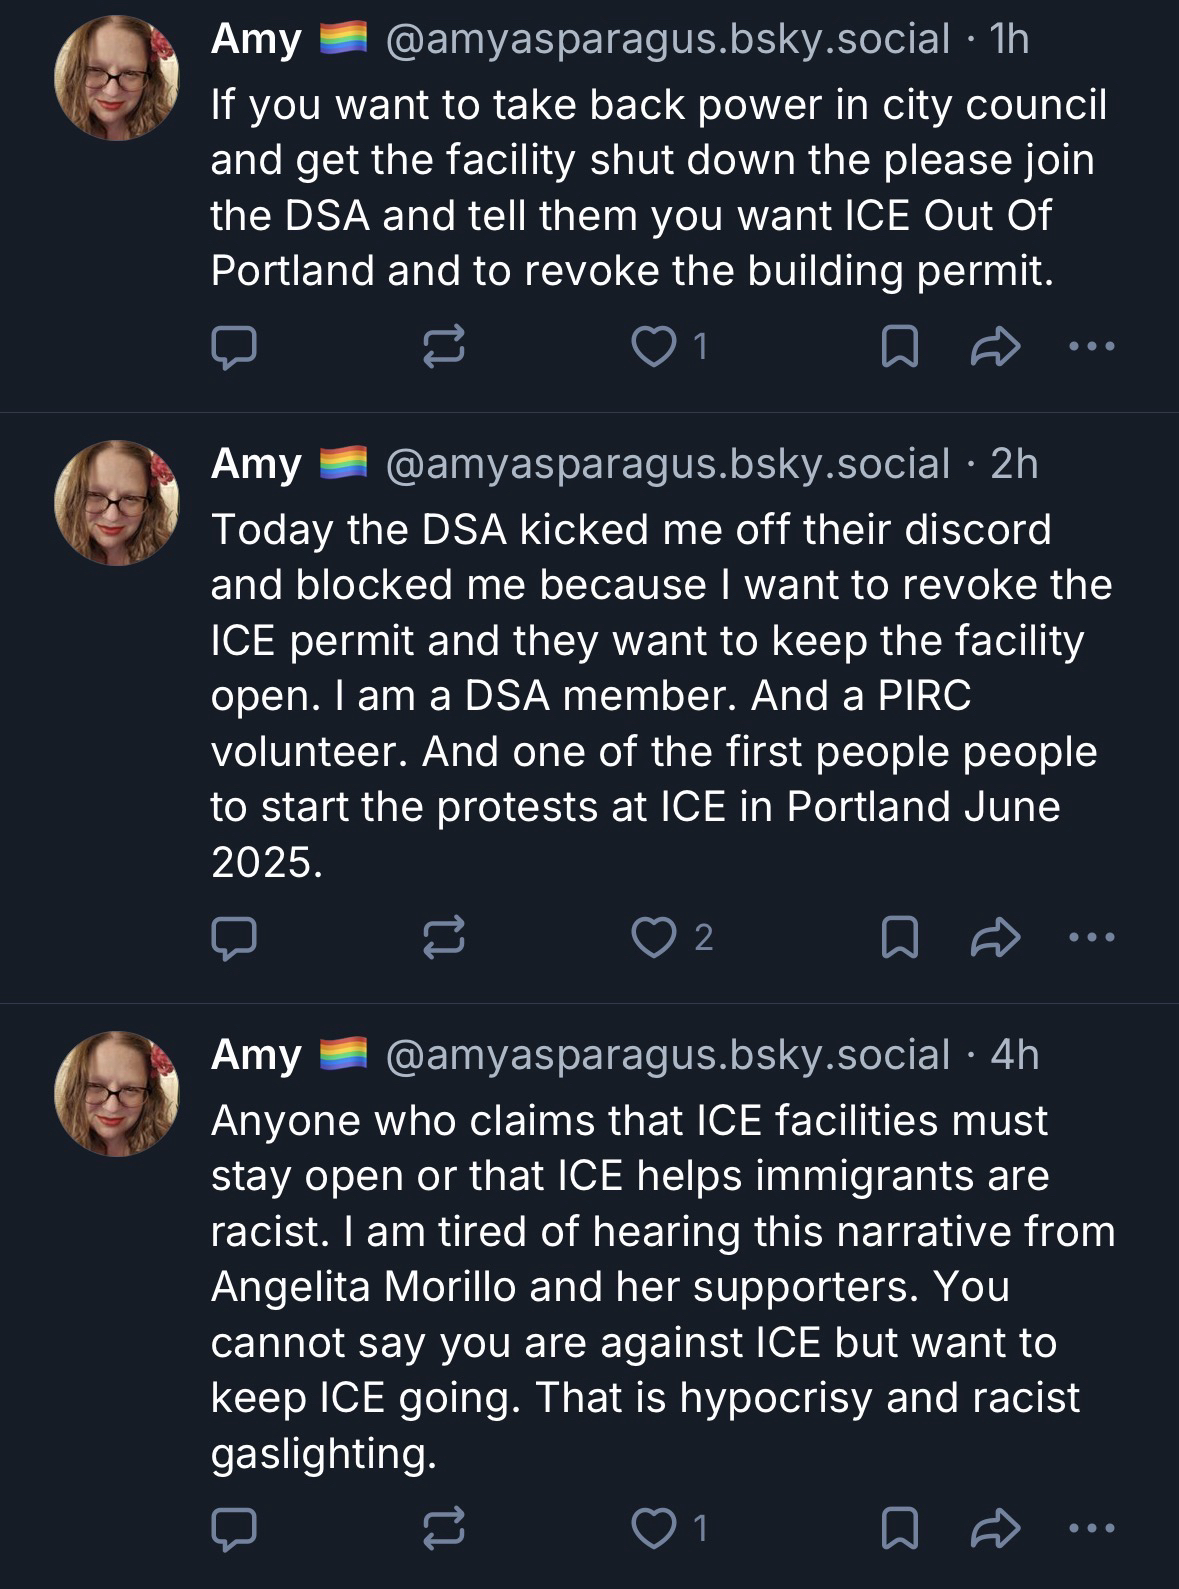Like the 1h-old post about city council
The width and height of the screenshot is (1179, 1589).
[x=655, y=347]
